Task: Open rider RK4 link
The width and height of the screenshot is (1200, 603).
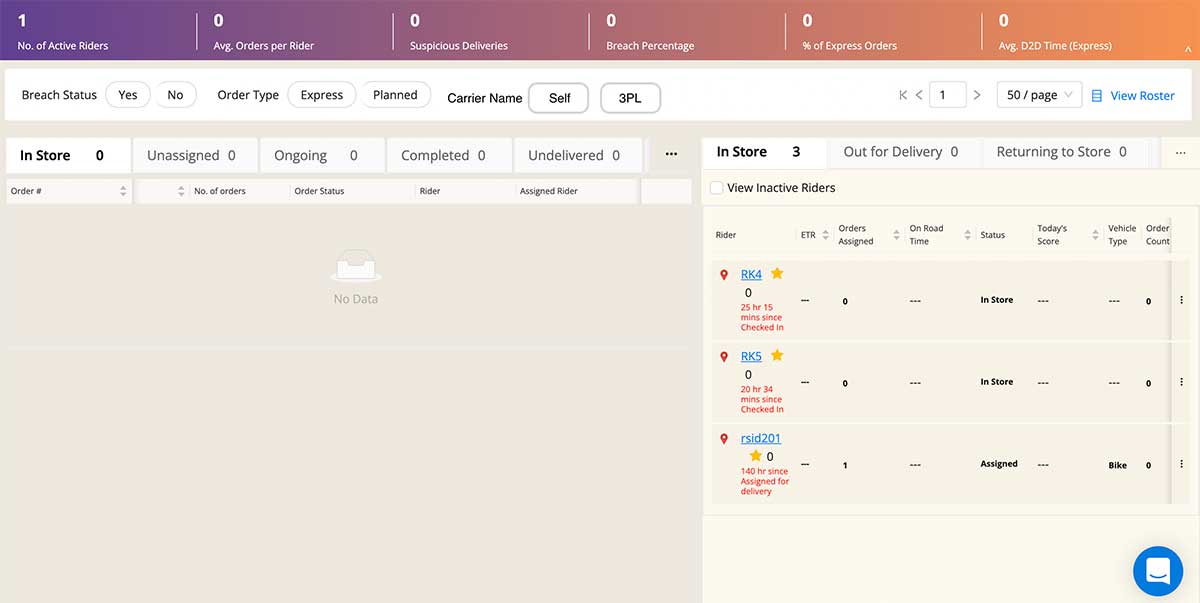Action: point(751,274)
